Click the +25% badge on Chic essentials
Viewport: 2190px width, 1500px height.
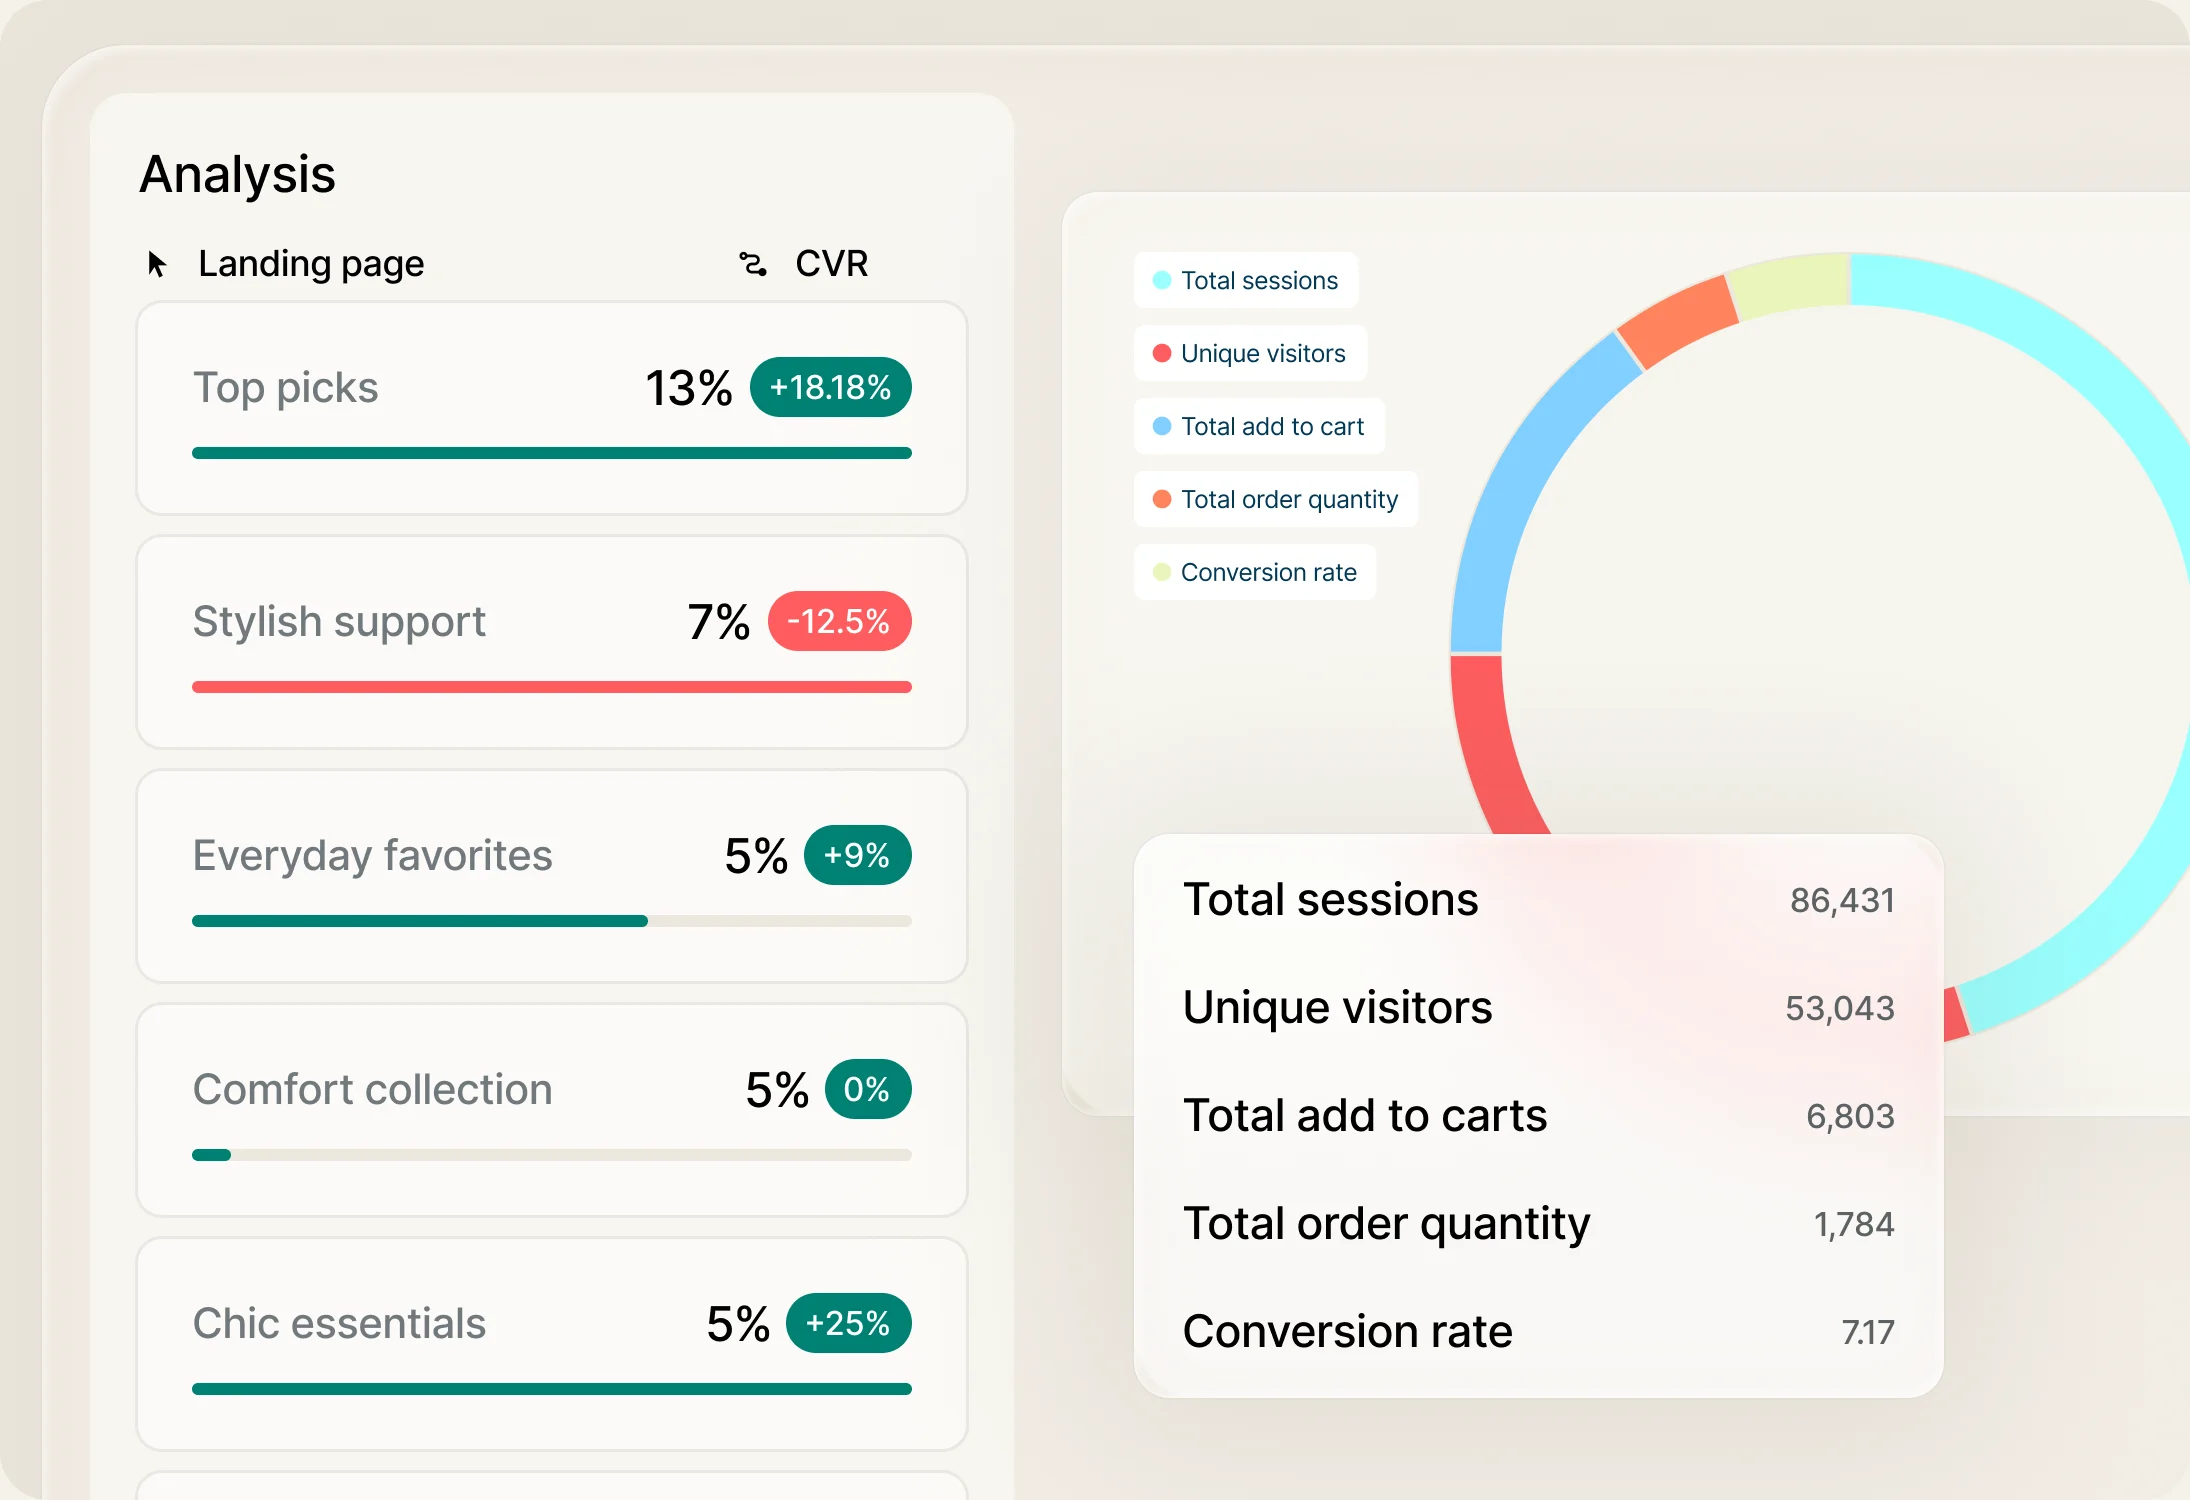click(x=849, y=1323)
